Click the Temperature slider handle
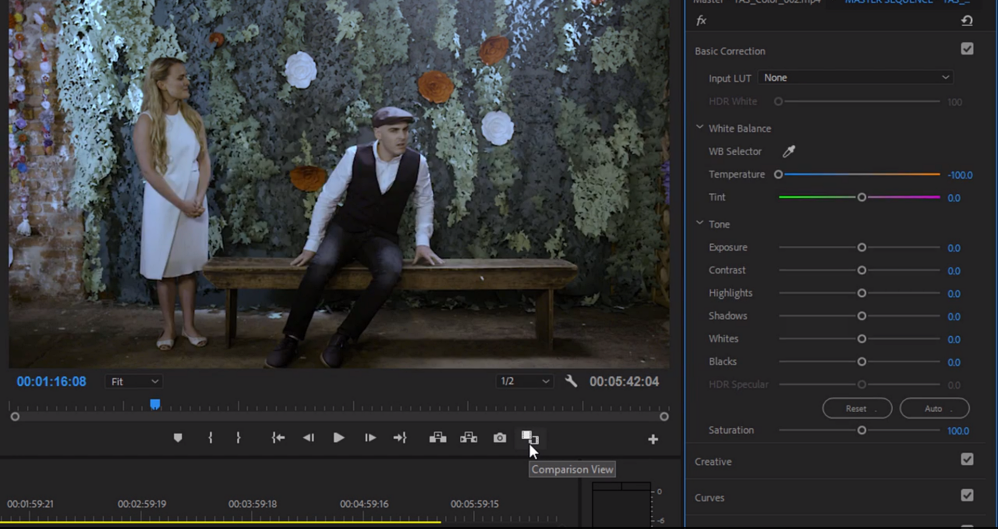 [x=778, y=174]
